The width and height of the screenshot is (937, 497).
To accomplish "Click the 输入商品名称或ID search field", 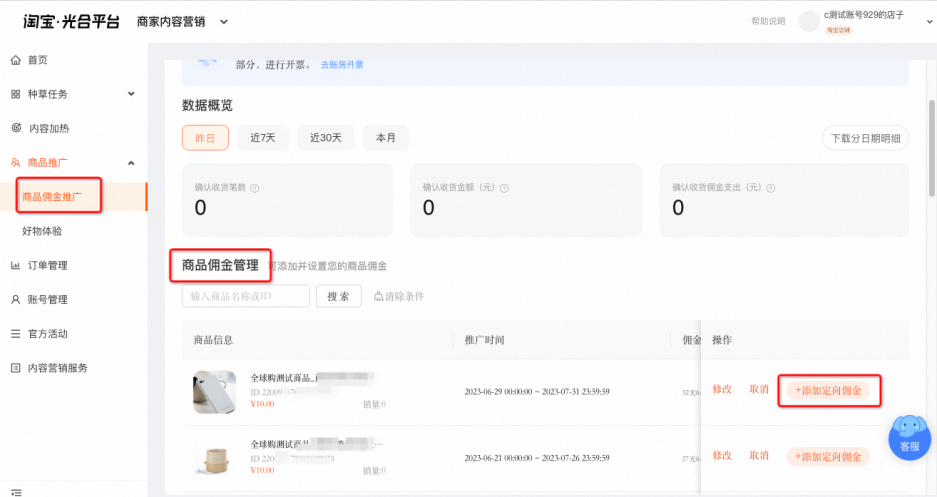I will [x=246, y=296].
